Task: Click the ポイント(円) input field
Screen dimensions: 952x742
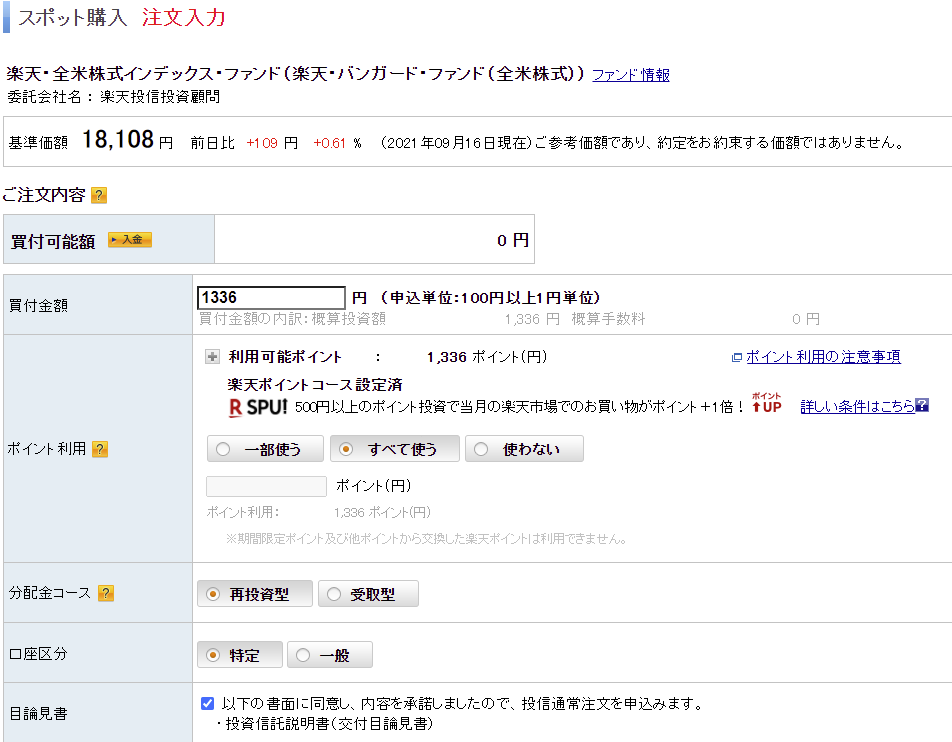Action: [x=267, y=486]
